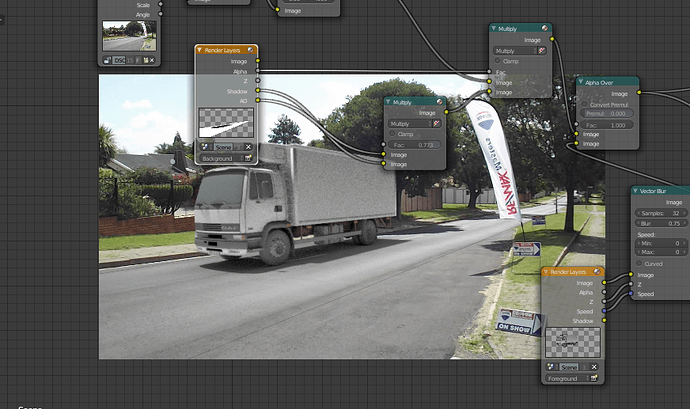Toggle alpha icon beside lower Multiply blend mode
Viewport: 690px width, 409px height.
(436, 124)
